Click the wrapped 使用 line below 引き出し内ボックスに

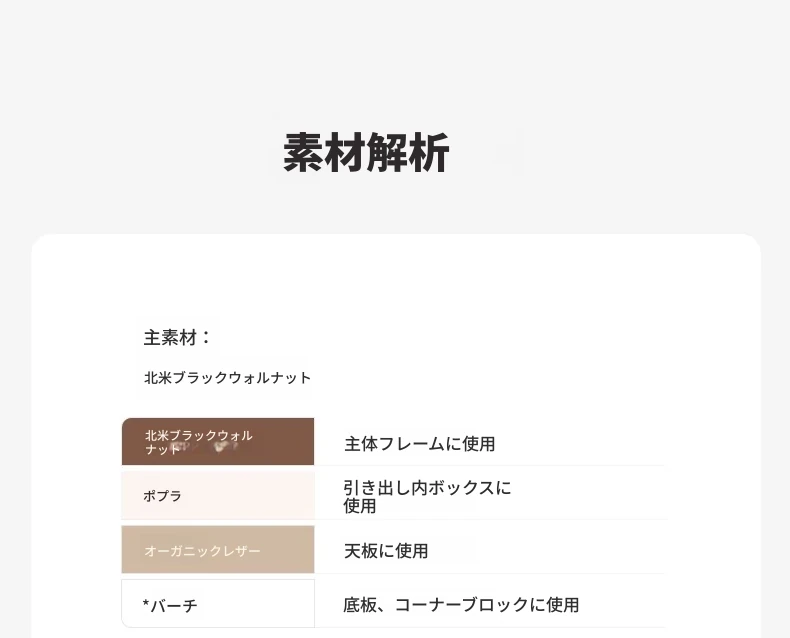360,506
